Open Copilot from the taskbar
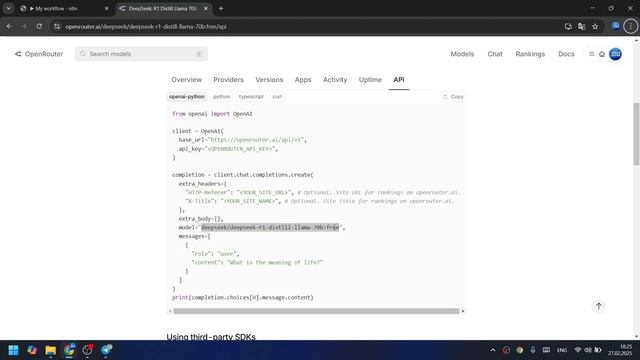640x360 pixels. pyautogui.click(x=32, y=350)
